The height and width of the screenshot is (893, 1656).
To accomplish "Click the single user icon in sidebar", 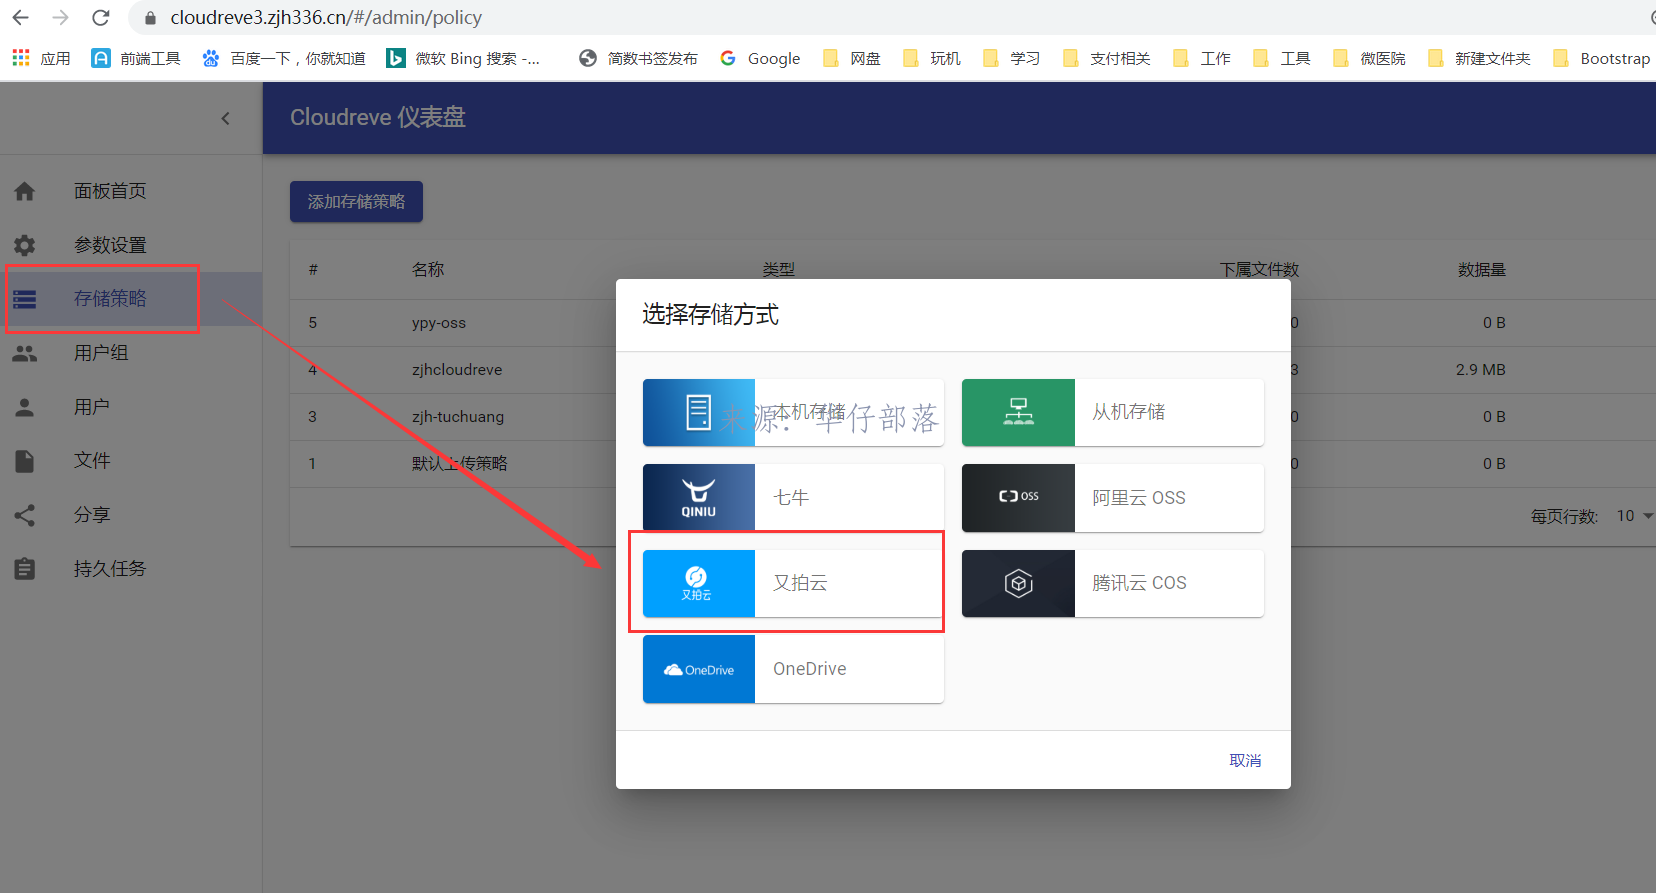I will (25, 407).
